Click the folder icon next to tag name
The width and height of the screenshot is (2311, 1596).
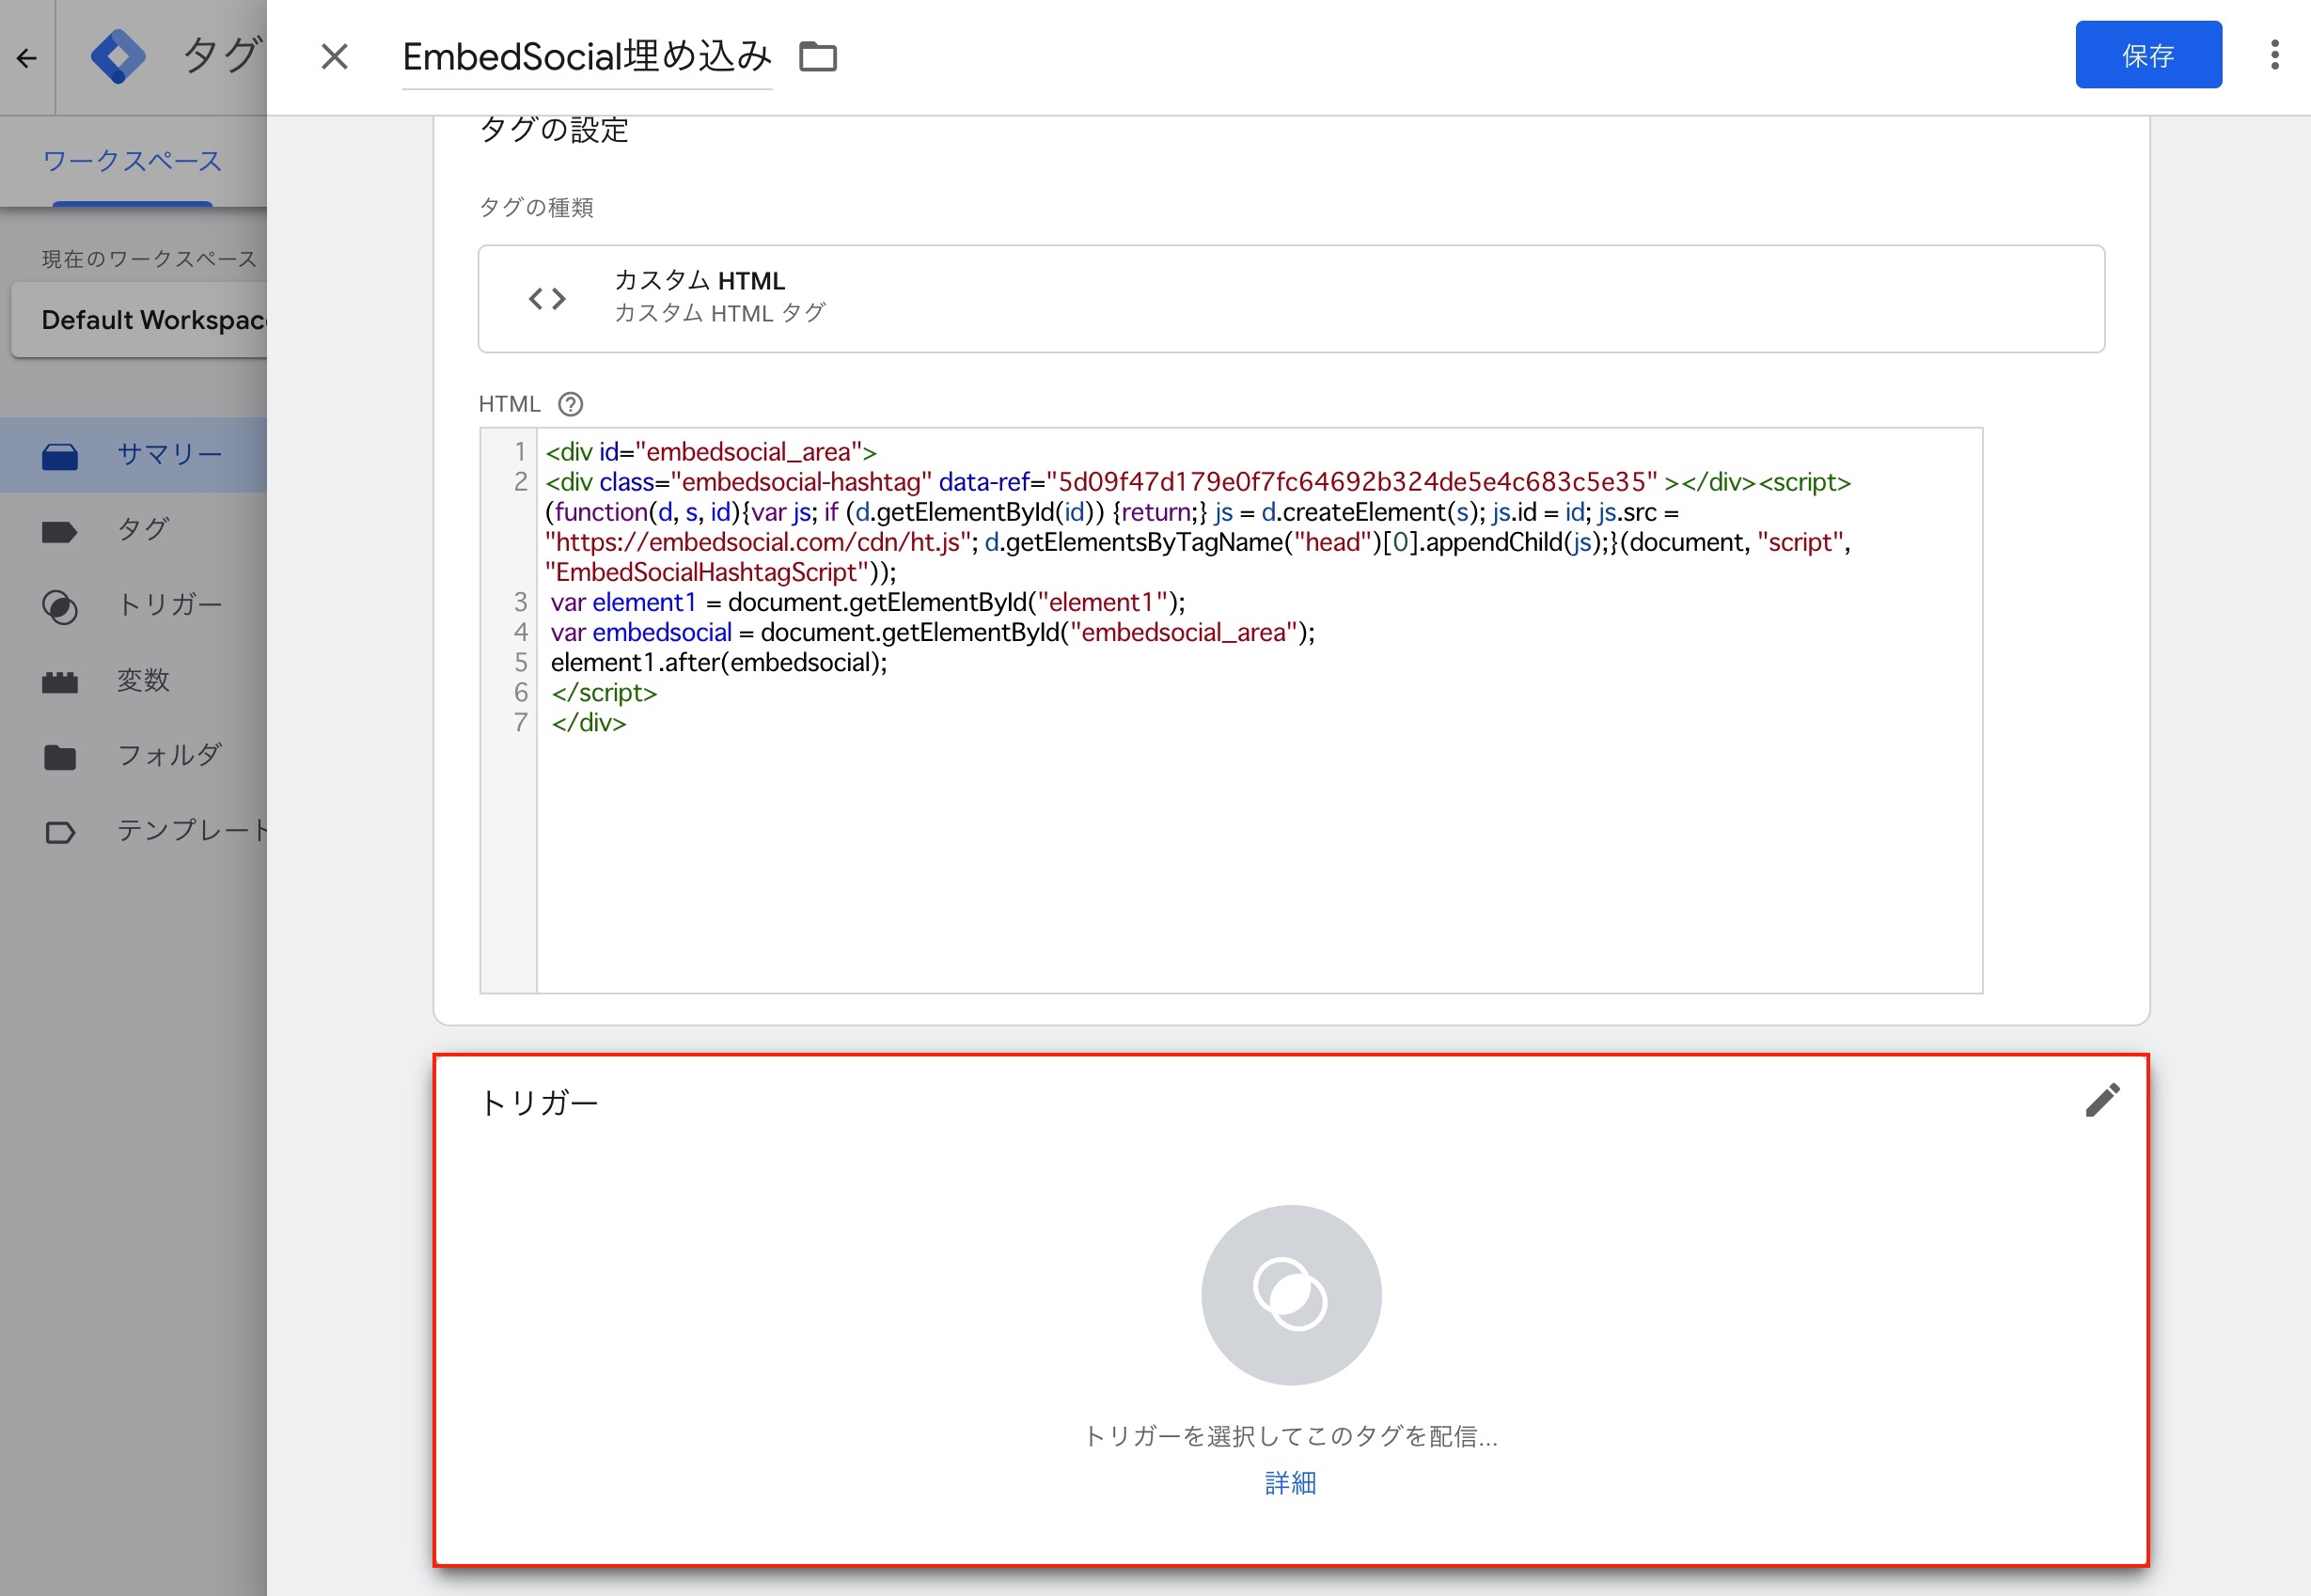click(818, 56)
